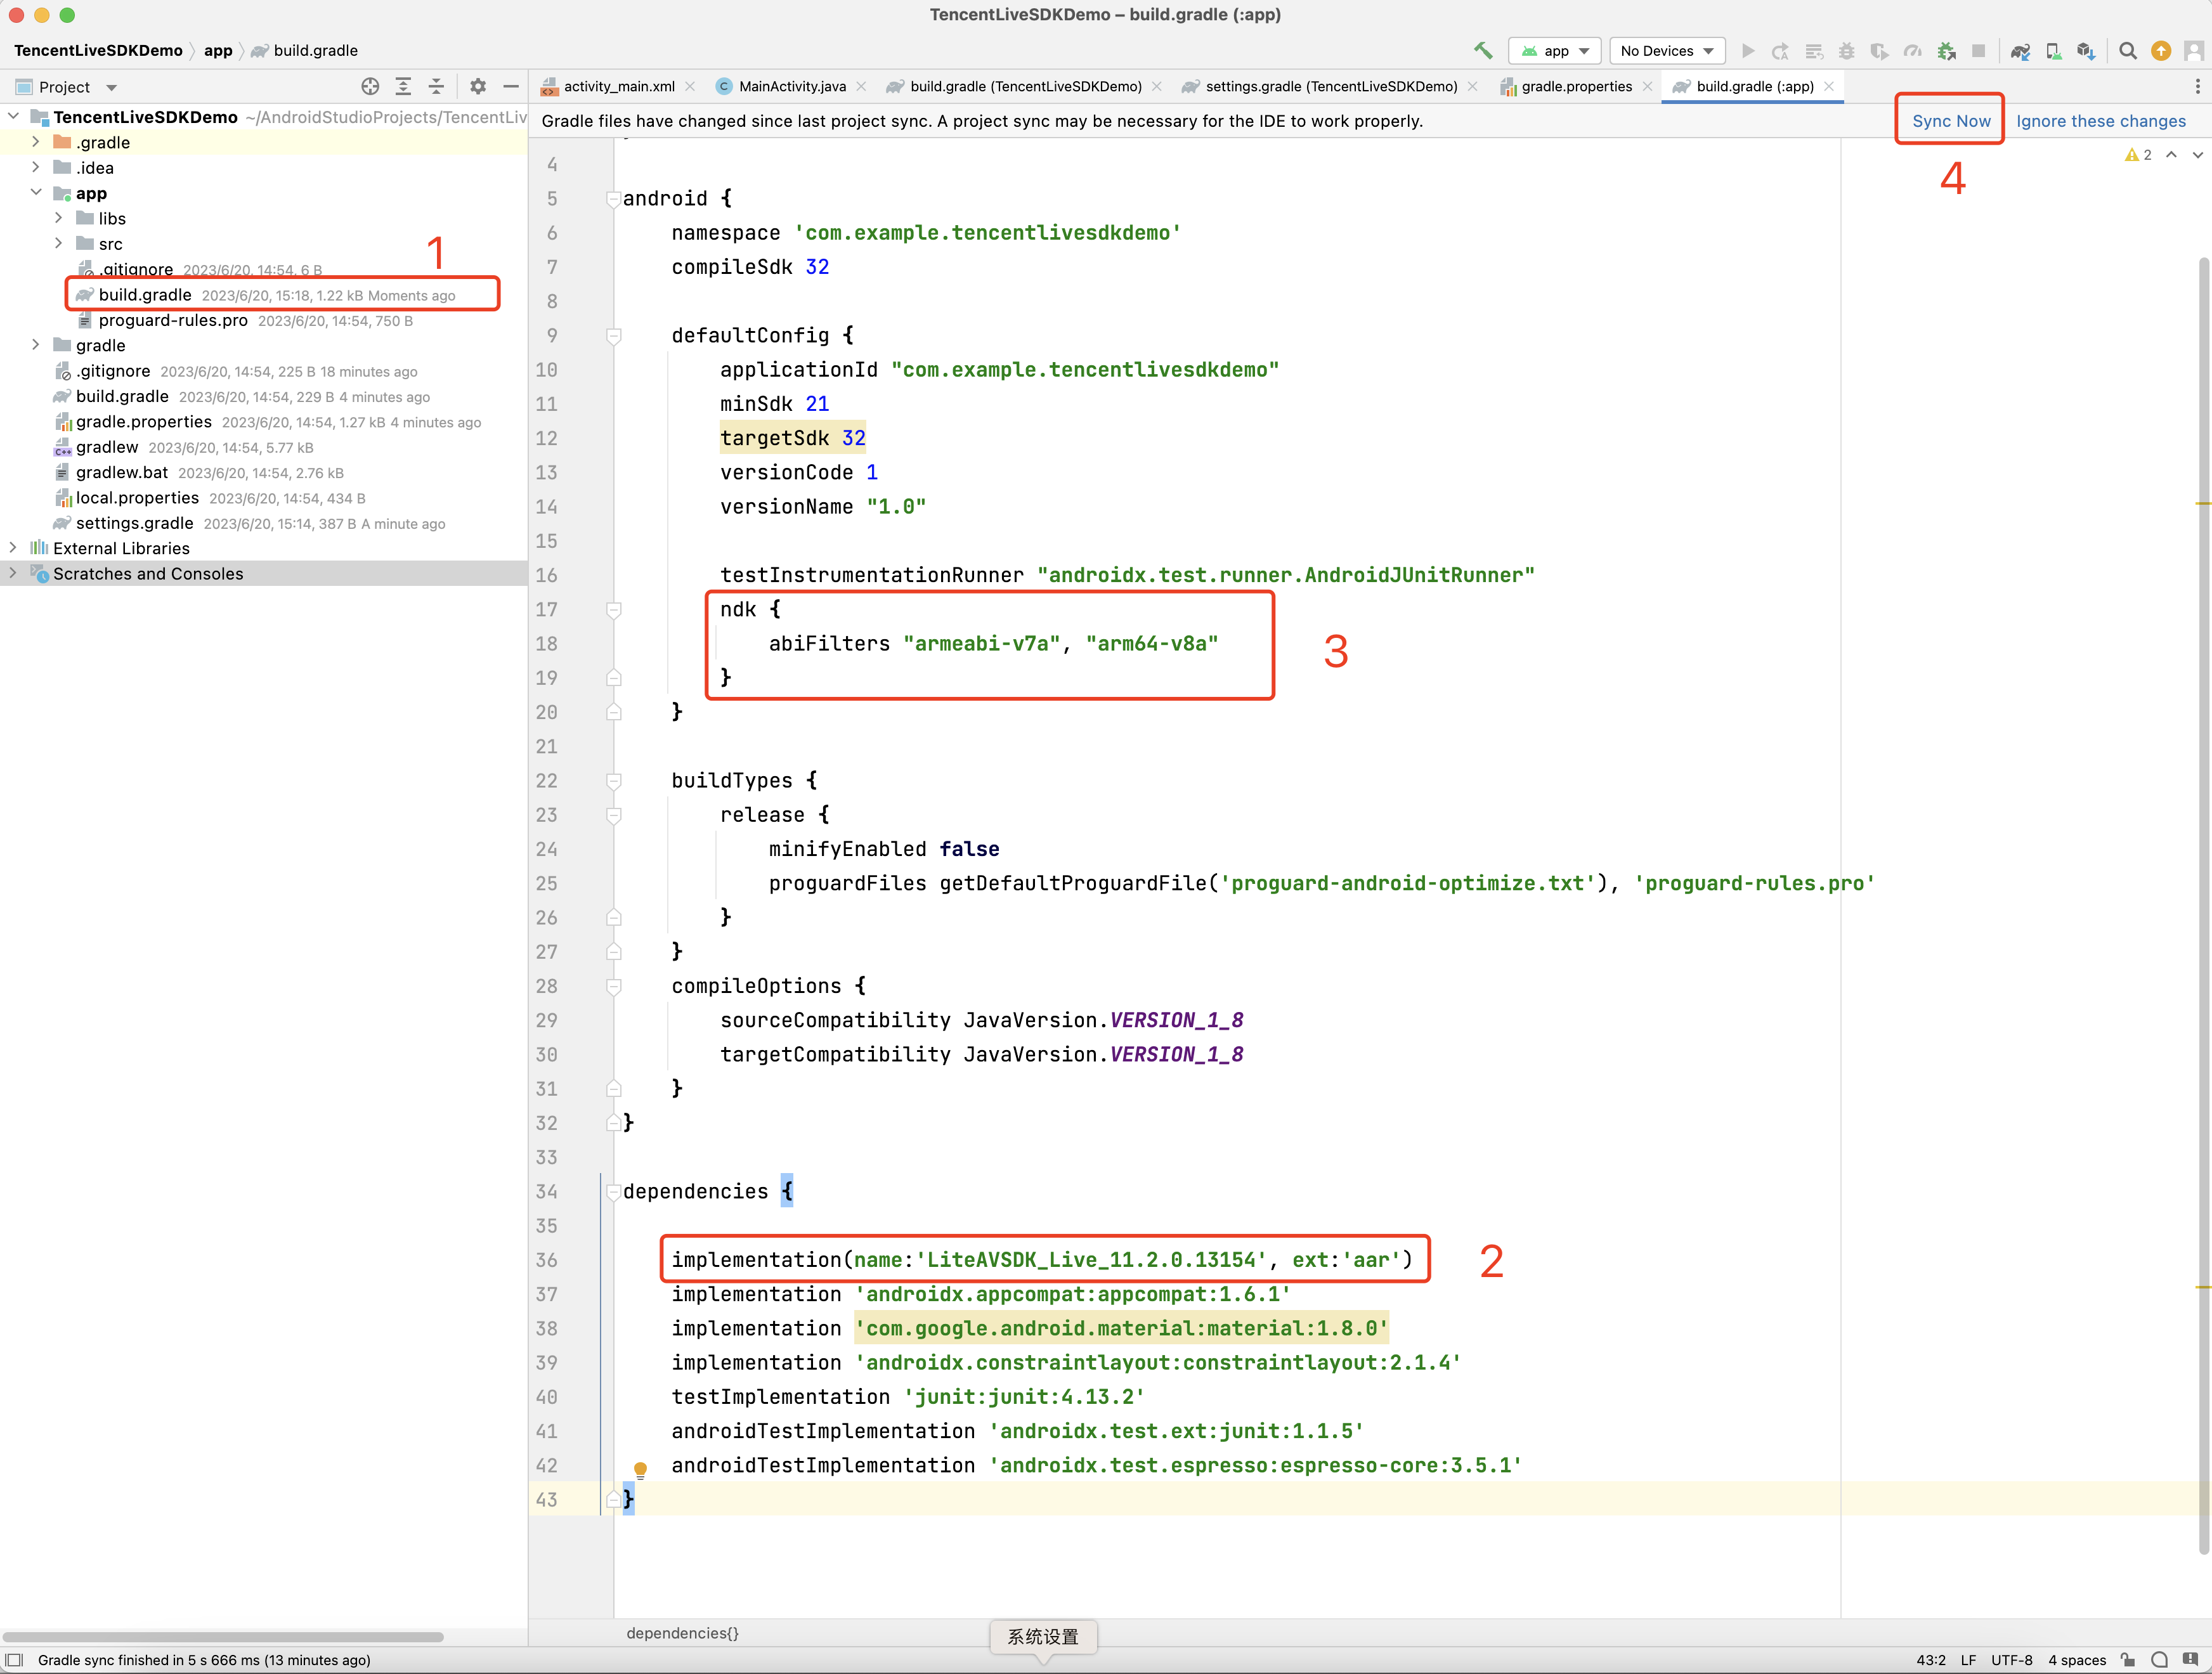2212x1674 pixels.
Task: Click the Make Project hammer icon
Action: tap(1483, 50)
